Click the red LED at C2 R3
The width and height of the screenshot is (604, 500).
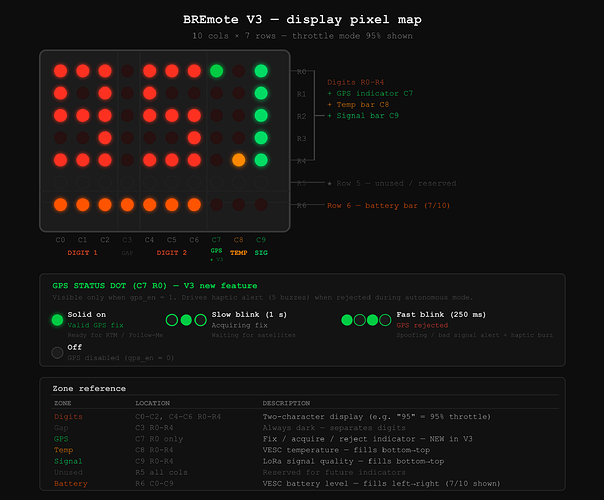point(105,138)
